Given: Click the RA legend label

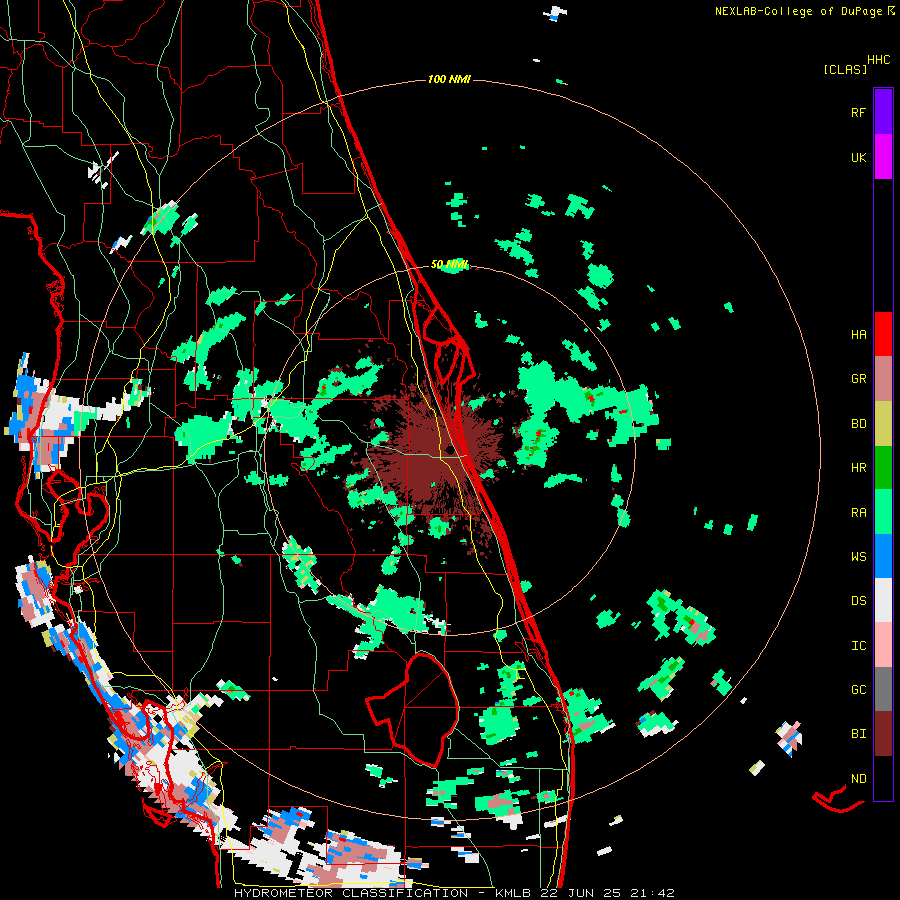Looking at the screenshot, I should [858, 513].
